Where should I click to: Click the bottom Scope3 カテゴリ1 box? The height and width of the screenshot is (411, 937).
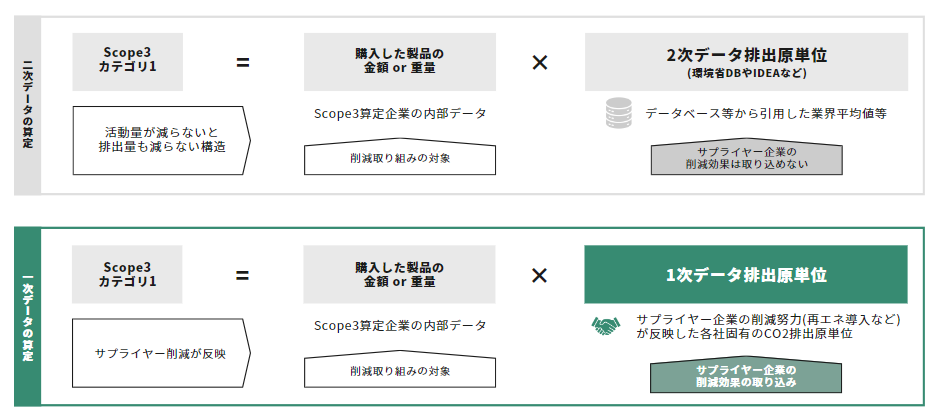tap(127, 274)
